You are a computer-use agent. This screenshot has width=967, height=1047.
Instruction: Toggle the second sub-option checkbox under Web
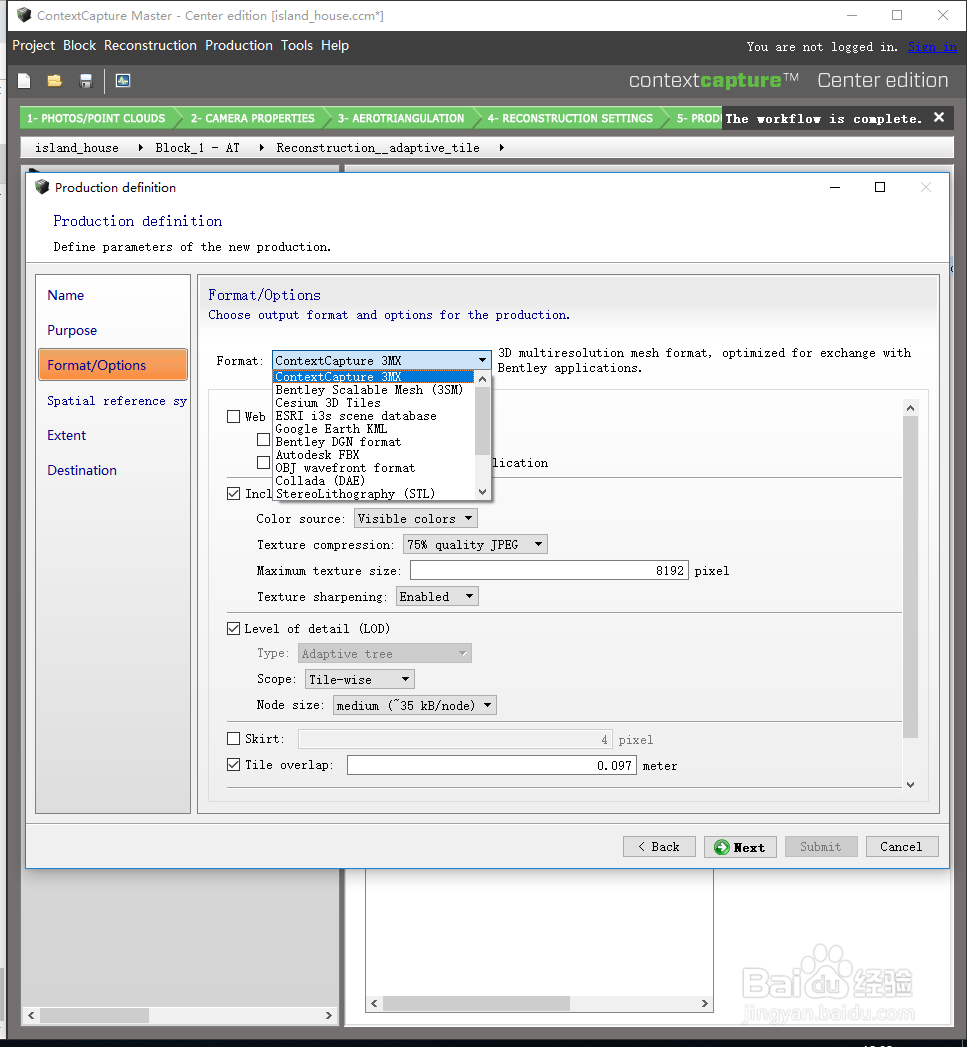pyautogui.click(x=264, y=462)
